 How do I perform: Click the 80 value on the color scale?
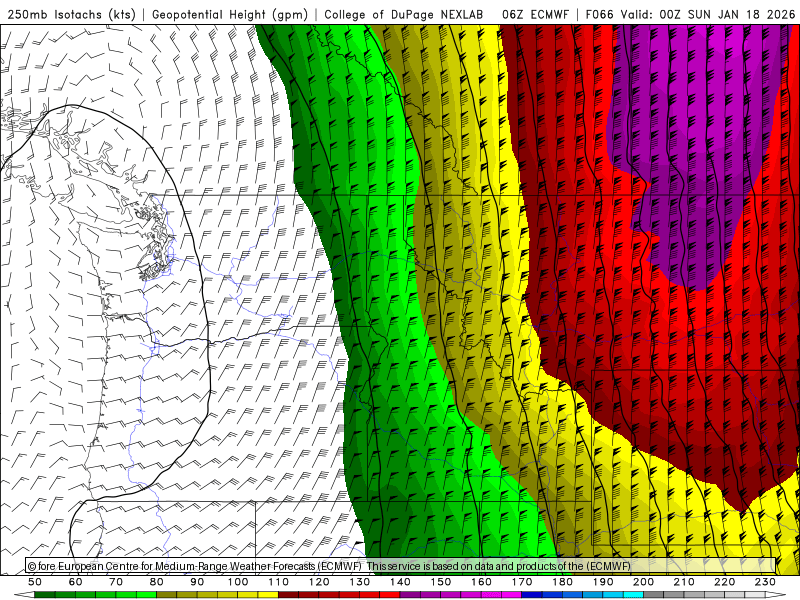point(157,582)
